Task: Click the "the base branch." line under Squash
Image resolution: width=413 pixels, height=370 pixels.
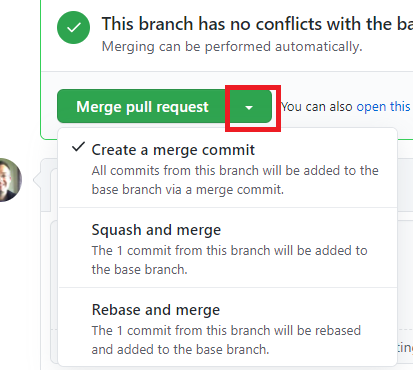Action: (139, 269)
